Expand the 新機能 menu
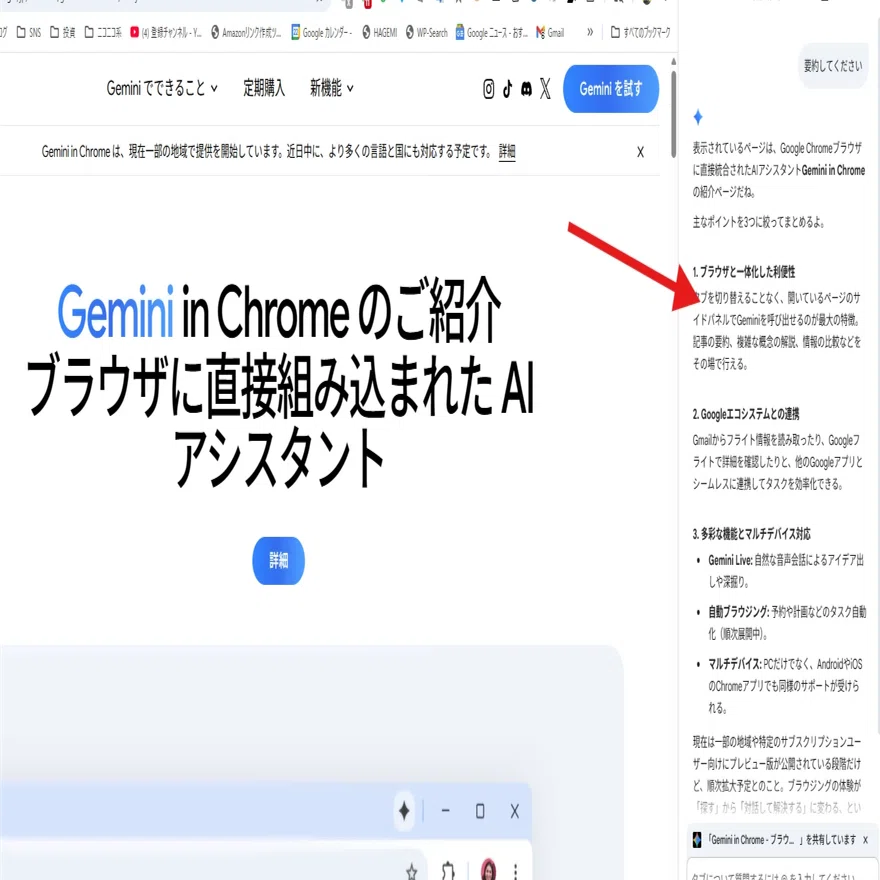Image resolution: width=880 pixels, height=880 pixels. click(x=332, y=88)
